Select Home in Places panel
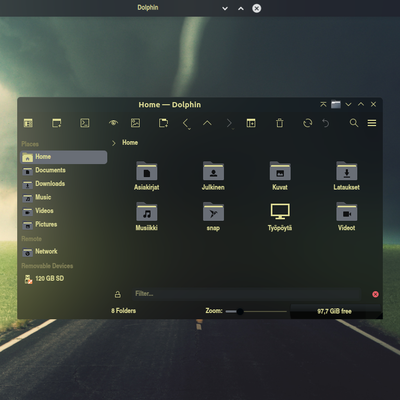 (x=64, y=157)
